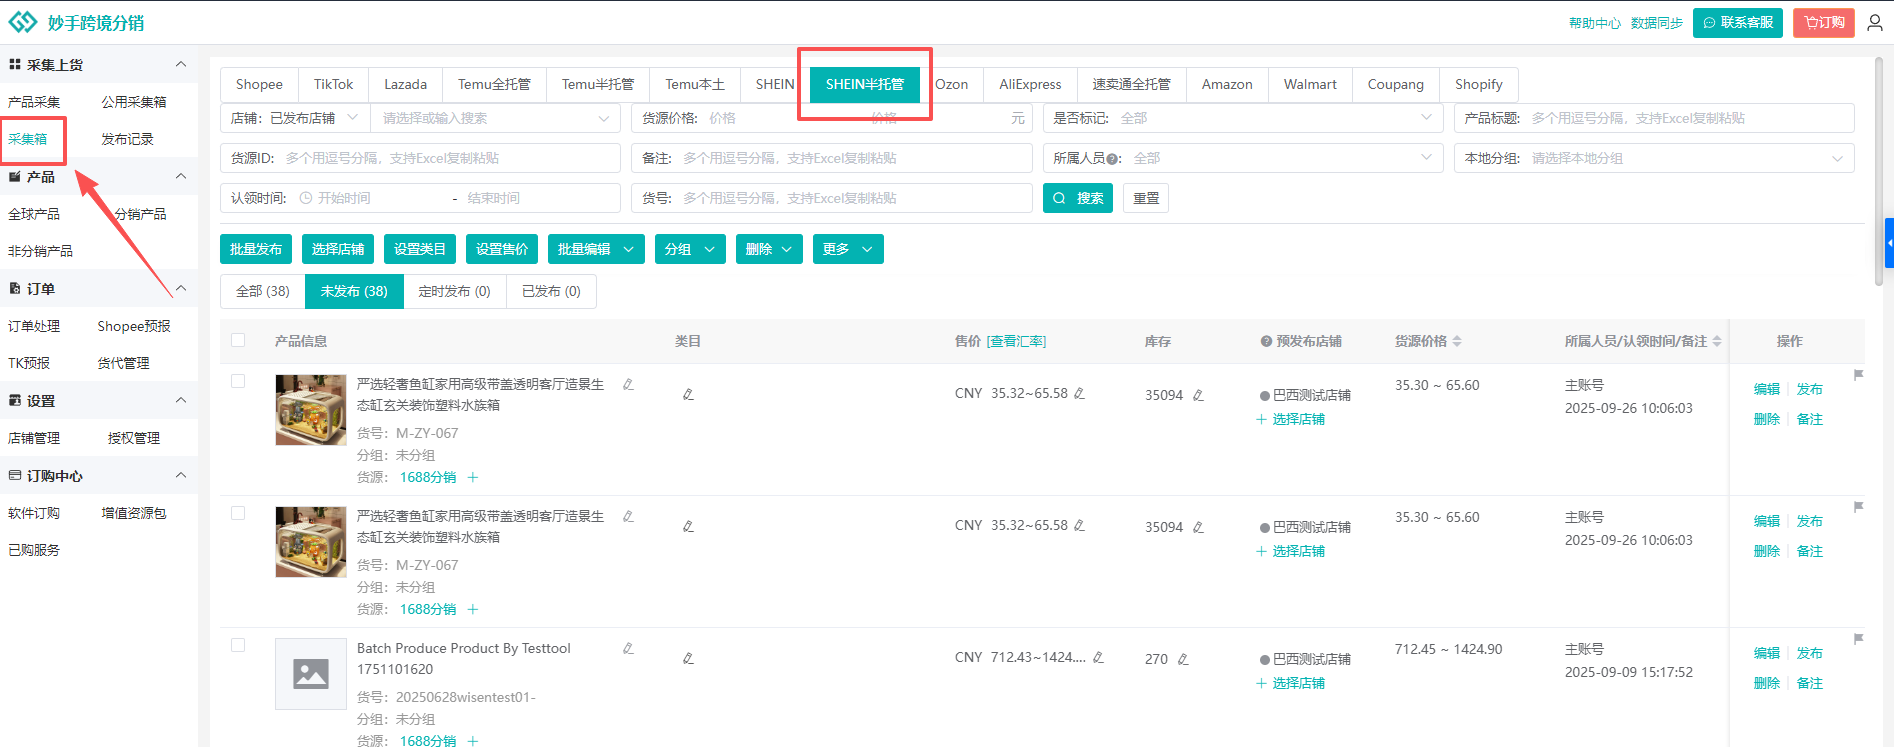
Task: Switch to the Temu全托管 platform tab
Action: coord(494,84)
